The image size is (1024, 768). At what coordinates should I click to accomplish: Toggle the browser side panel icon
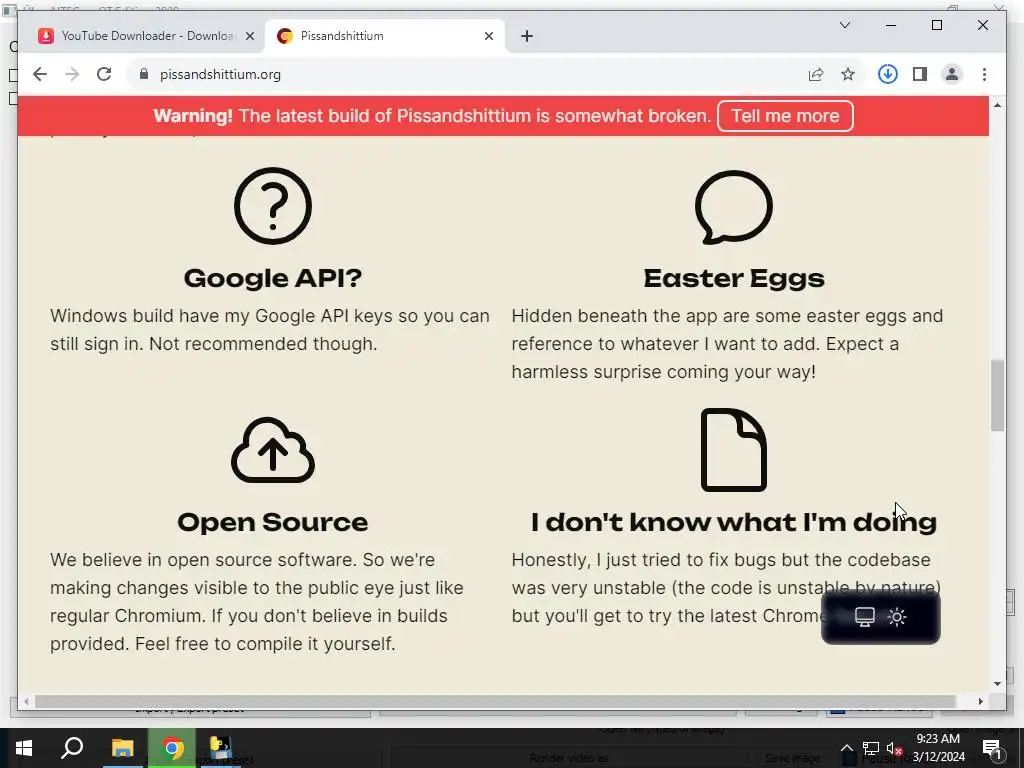(x=920, y=74)
